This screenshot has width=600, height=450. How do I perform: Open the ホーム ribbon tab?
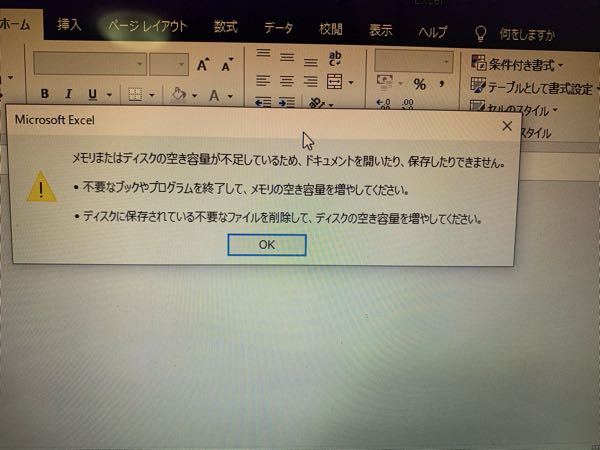(x=15, y=25)
